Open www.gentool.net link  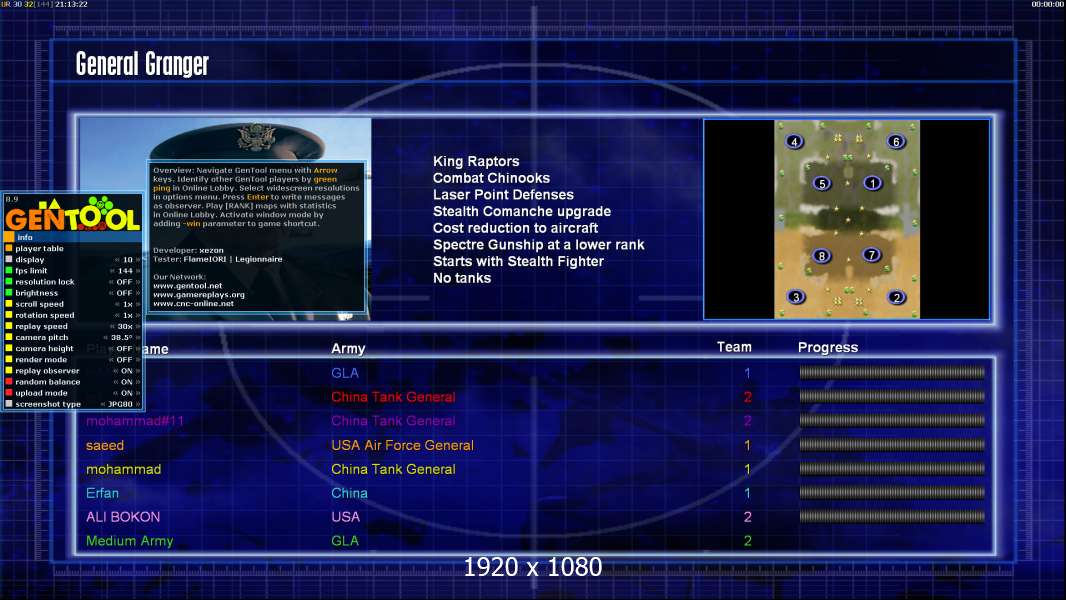click(188, 286)
